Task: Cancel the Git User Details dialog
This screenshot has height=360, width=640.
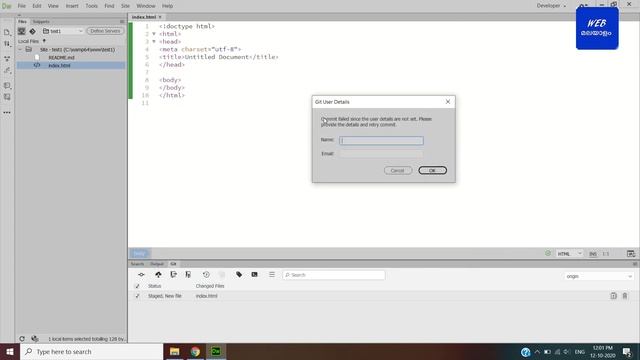Action: (398, 170)
